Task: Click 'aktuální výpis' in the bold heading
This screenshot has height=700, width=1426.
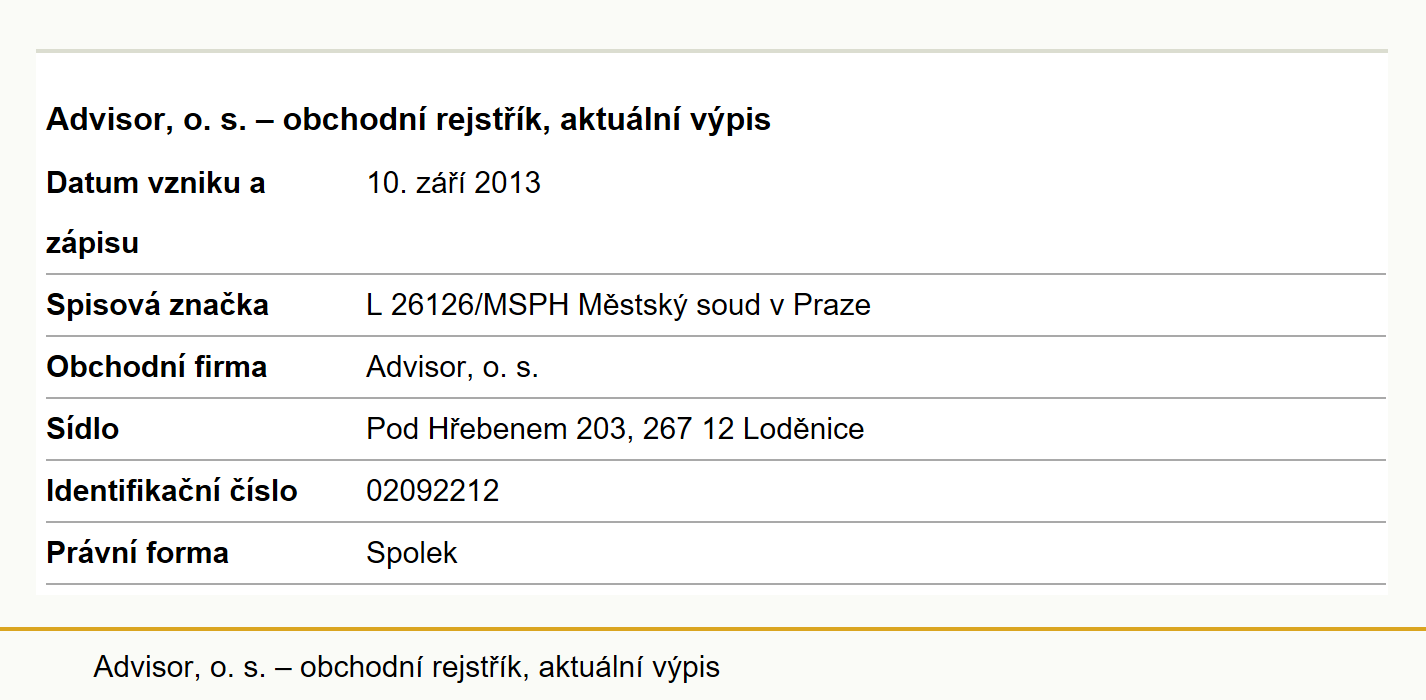Action: tap(665, 120)
